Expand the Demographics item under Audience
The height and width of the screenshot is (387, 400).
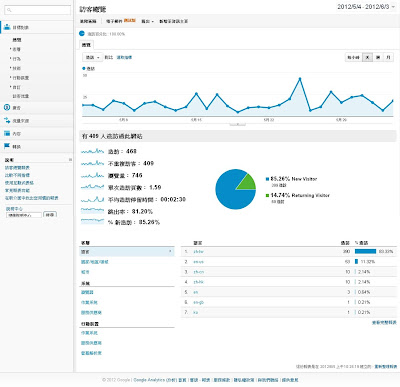(16, 49)
